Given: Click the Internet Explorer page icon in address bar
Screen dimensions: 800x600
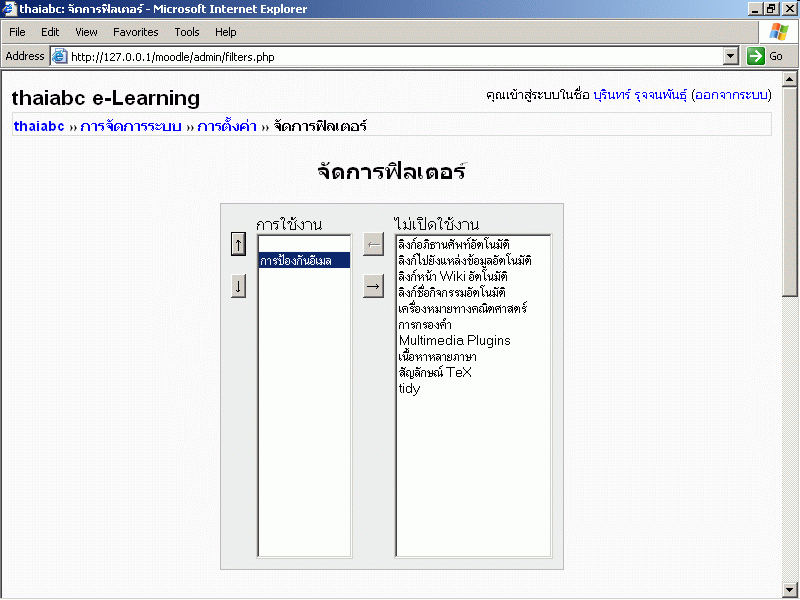Looking at the screenshot, I should pos(59,57).
